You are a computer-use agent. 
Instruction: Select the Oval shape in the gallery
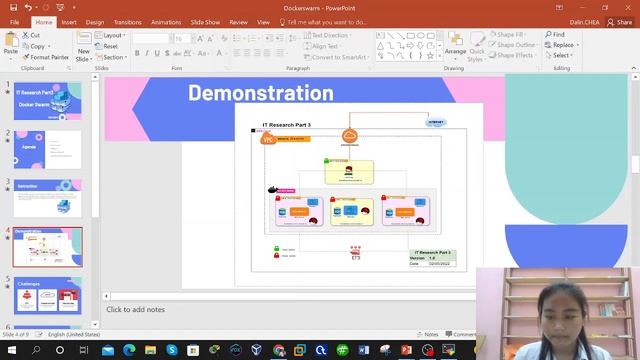(x=421, y=36)
